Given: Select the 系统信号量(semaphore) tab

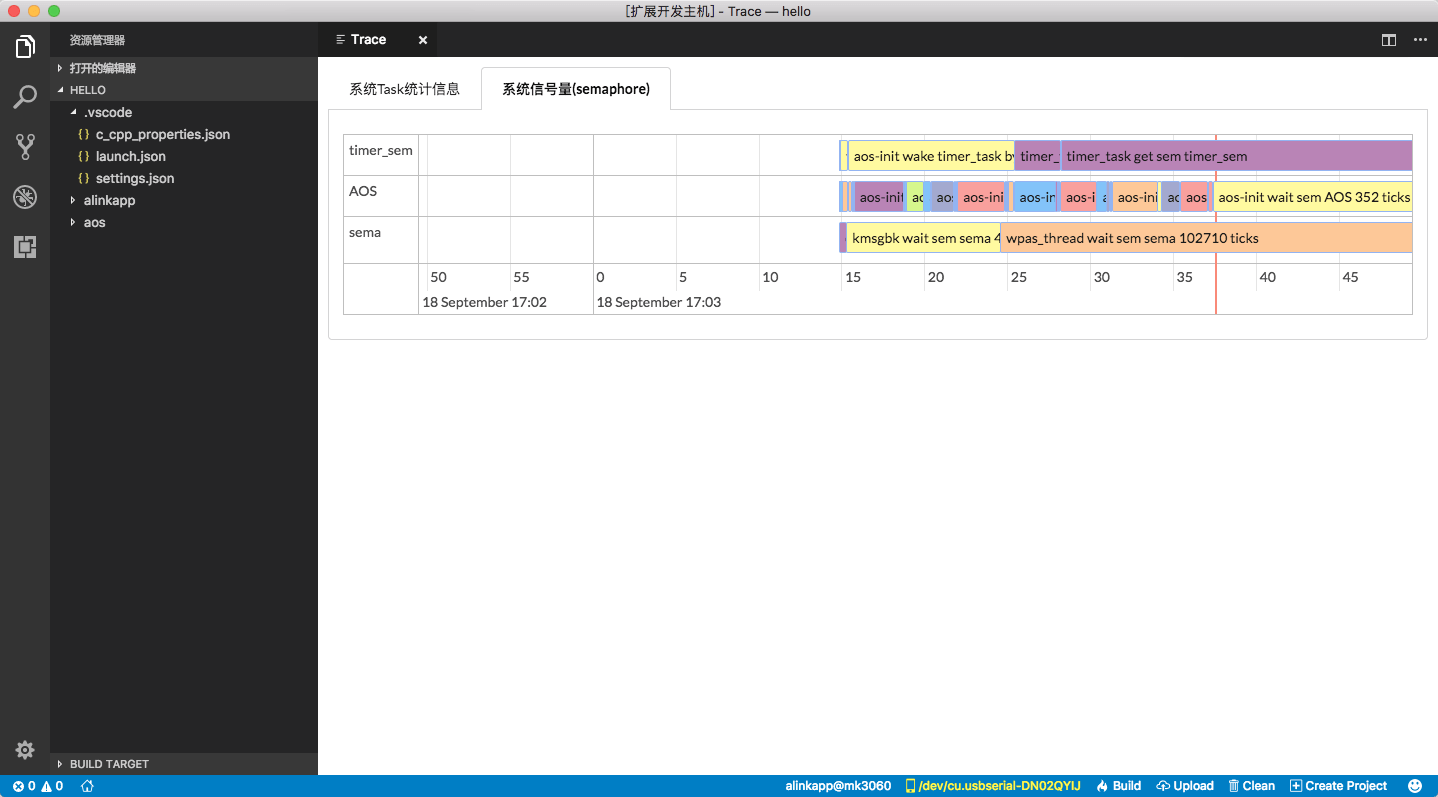Looking at the screenshot, I should pos(576,89).
